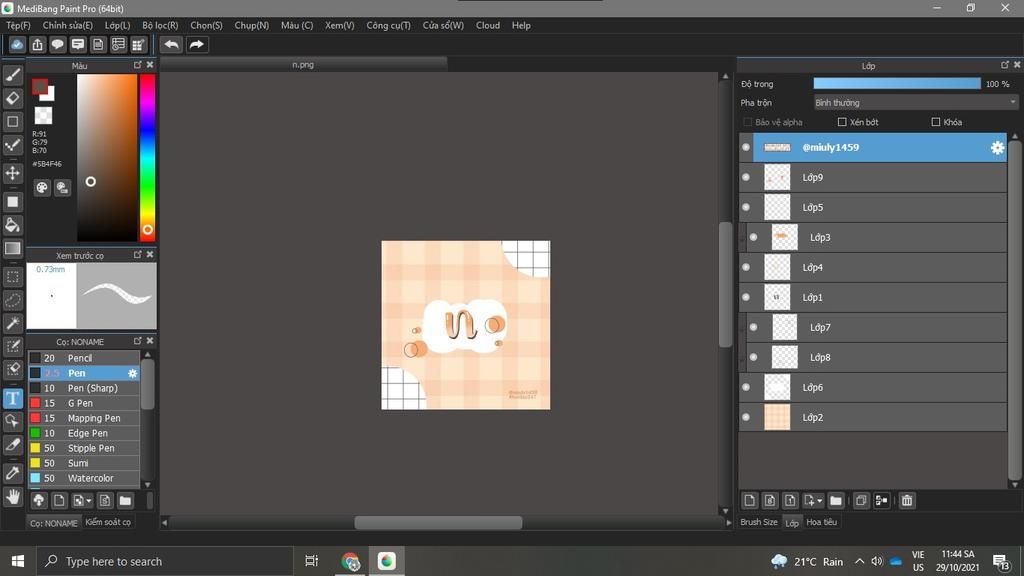
Task: Select the Pencil brush
Action: pos(84,359)
